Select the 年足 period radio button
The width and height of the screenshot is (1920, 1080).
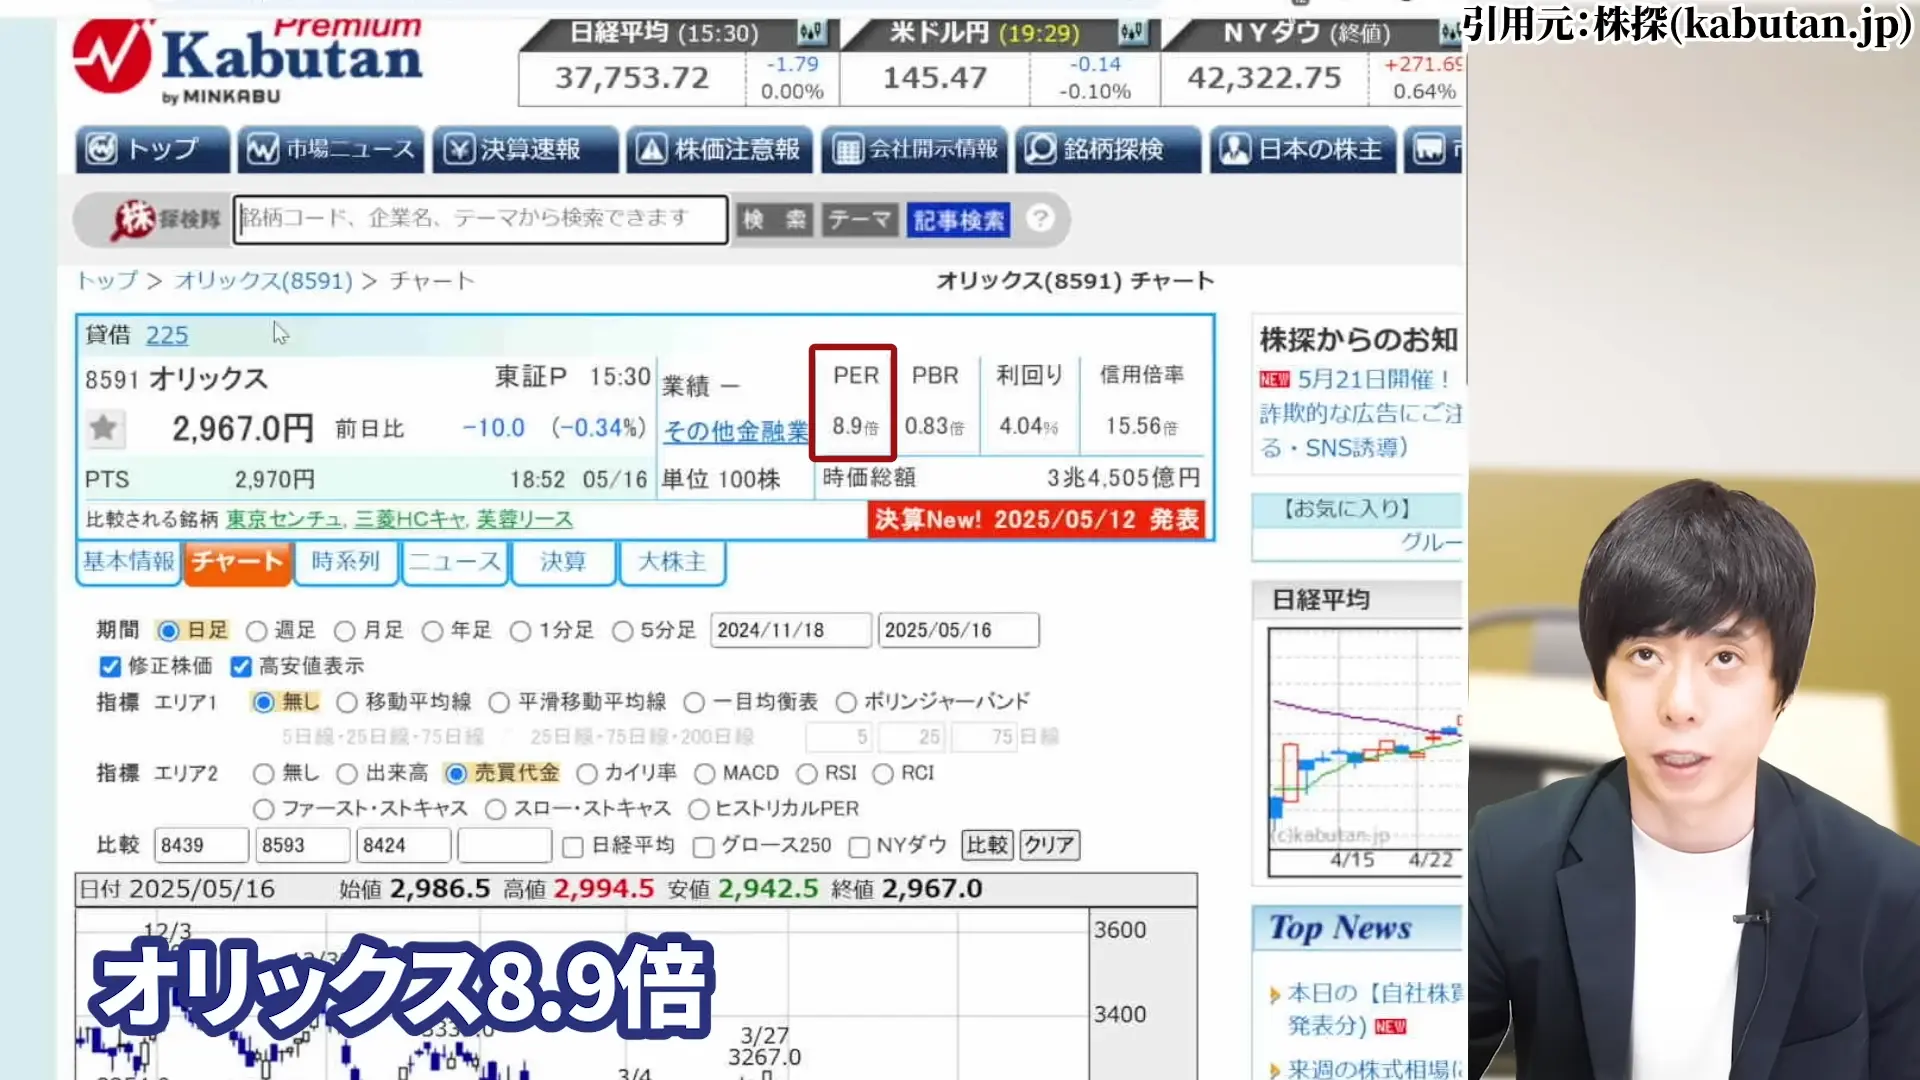(x=433, y=631)
